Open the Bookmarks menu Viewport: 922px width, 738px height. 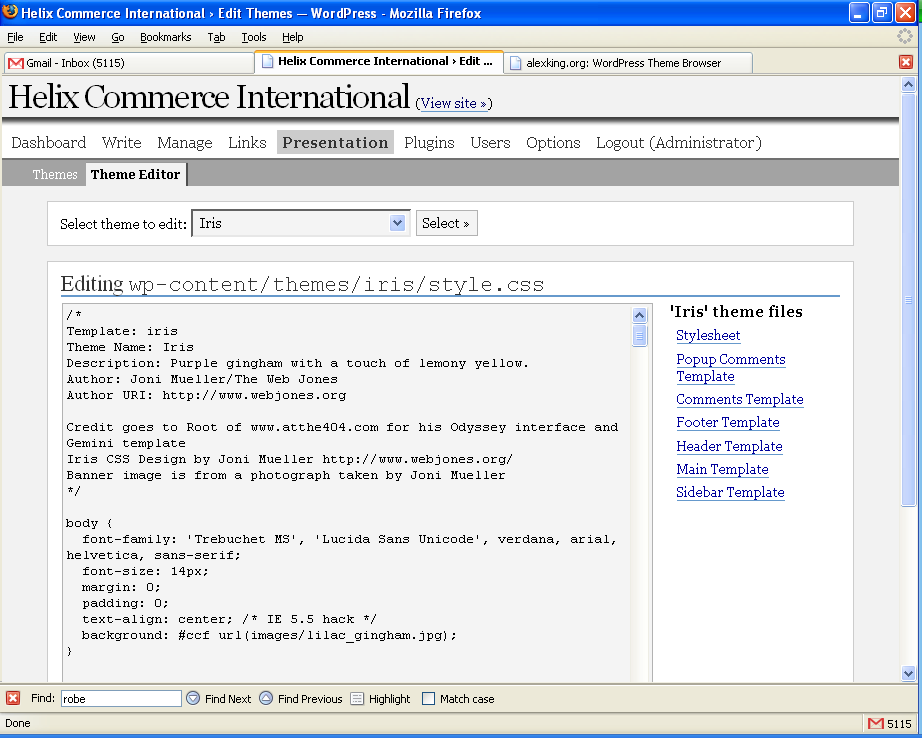(x=165, y=37)
